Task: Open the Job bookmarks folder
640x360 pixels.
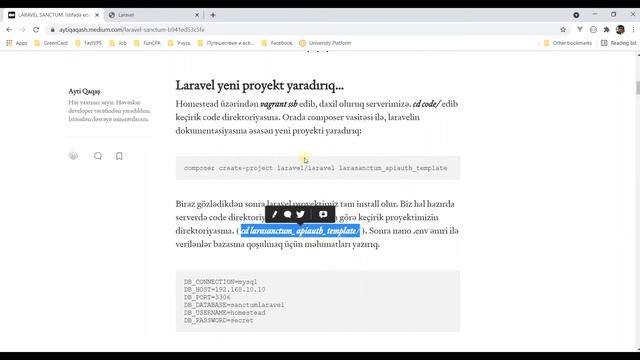Action: [x=118, y=43]
